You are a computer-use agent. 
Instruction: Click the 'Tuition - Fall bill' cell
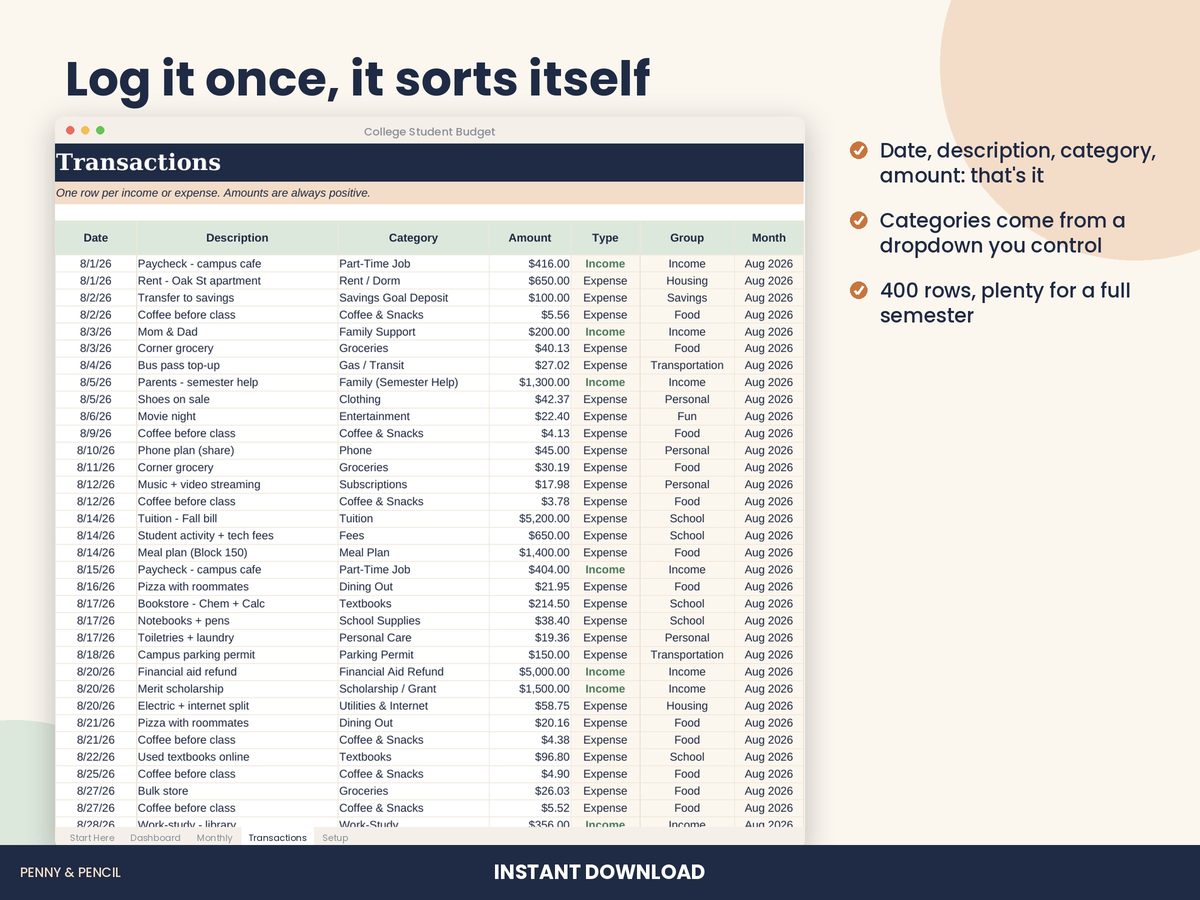tap(237, 519)
